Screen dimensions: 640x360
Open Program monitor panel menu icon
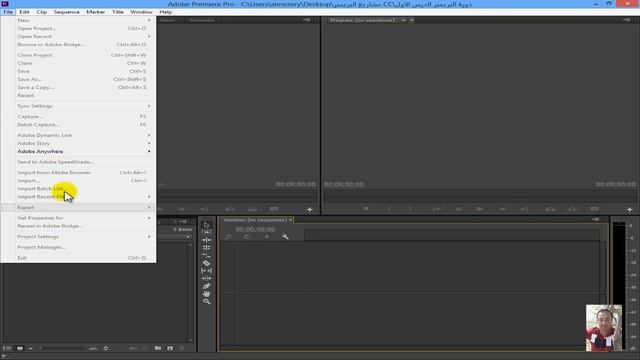(627, 20)
